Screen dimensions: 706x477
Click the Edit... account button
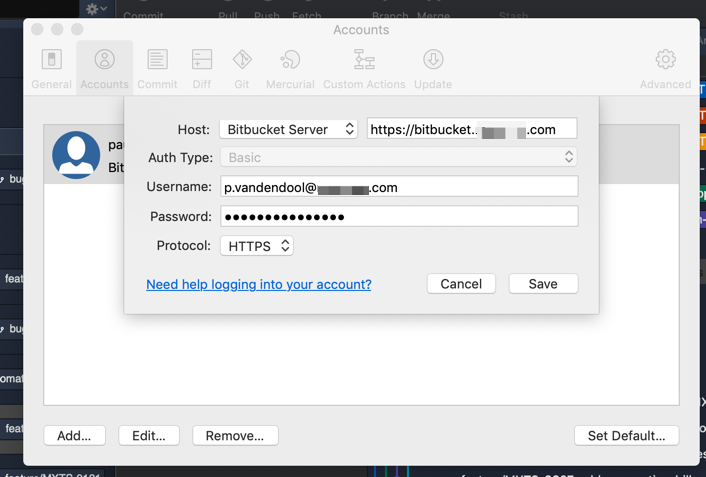pos(149,436)
